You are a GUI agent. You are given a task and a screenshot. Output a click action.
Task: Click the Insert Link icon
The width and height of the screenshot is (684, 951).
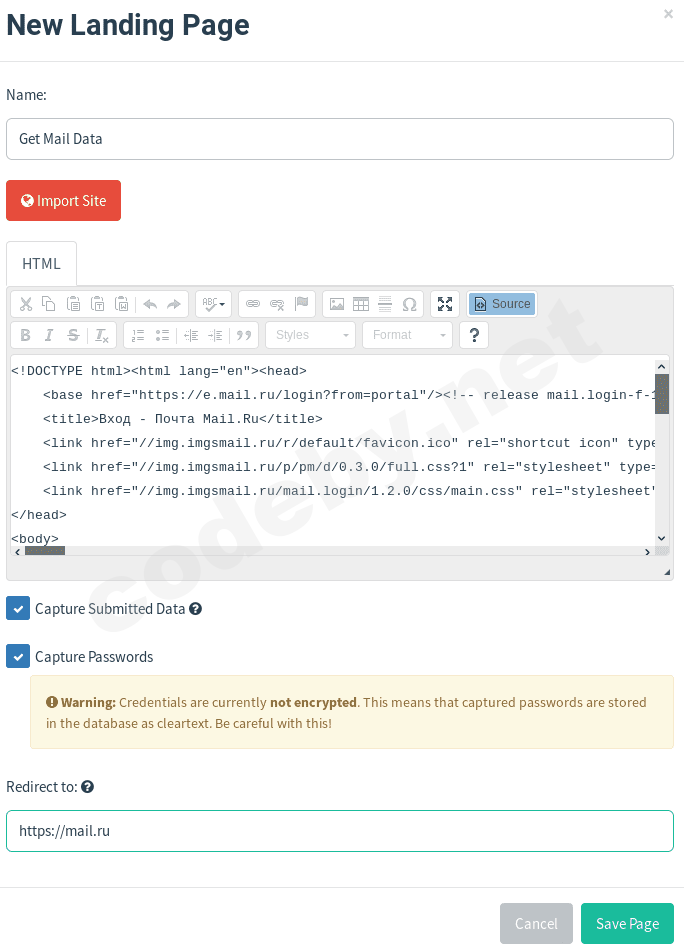(253, 304)
